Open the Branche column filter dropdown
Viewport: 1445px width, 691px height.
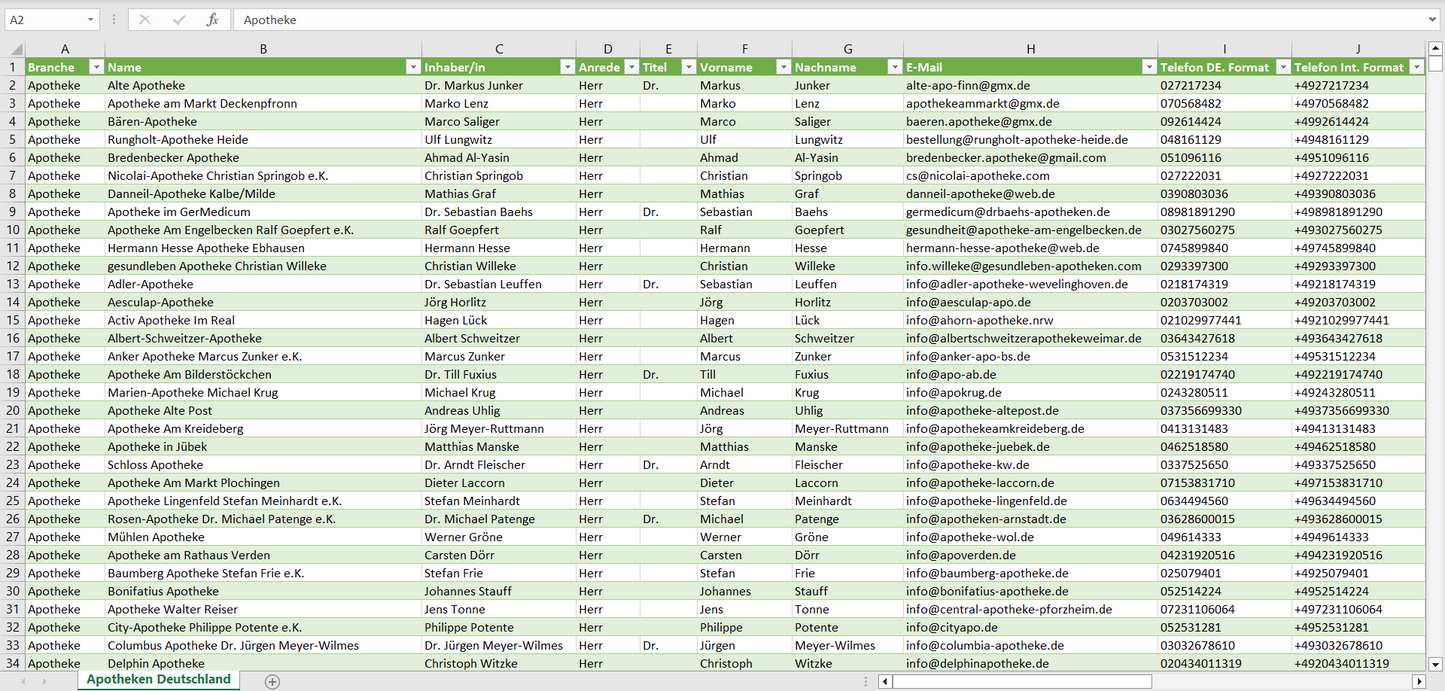(96, 67)
